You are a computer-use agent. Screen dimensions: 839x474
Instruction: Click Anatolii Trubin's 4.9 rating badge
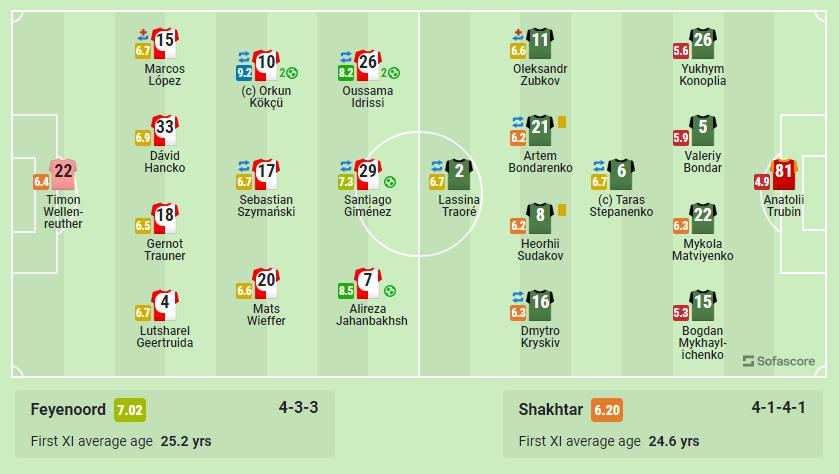(762, 182)
